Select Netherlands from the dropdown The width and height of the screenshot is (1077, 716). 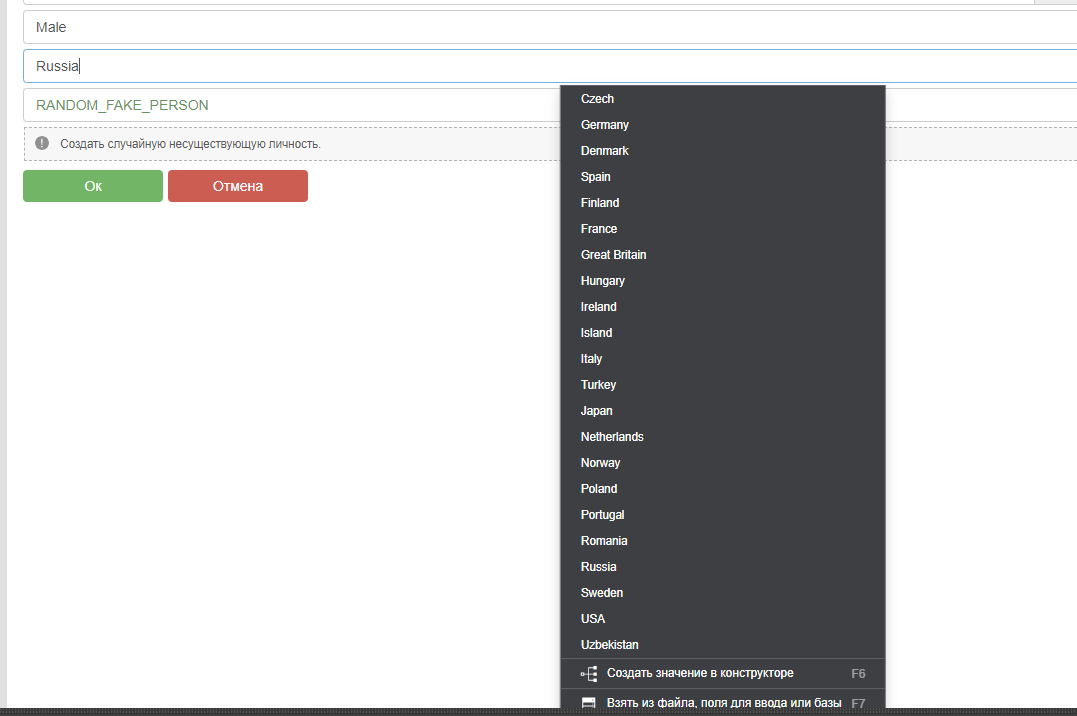pos(612,437)
